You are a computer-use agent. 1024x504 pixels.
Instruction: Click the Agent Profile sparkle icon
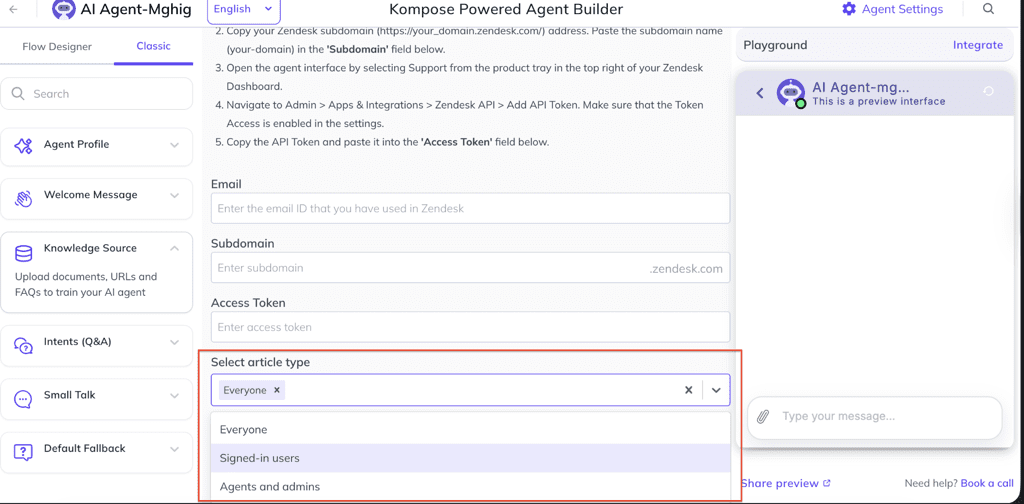coord(24,146)
